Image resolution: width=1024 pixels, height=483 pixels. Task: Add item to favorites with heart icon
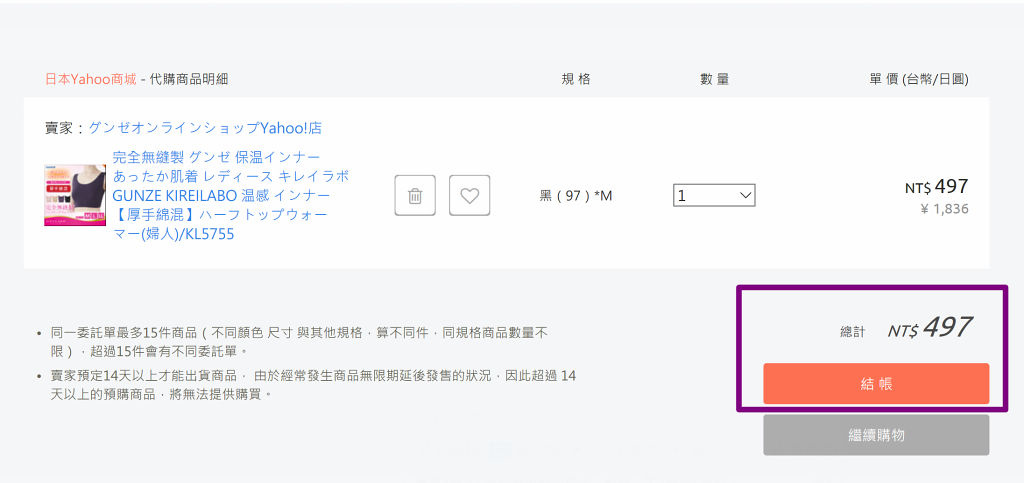(470, 195)
